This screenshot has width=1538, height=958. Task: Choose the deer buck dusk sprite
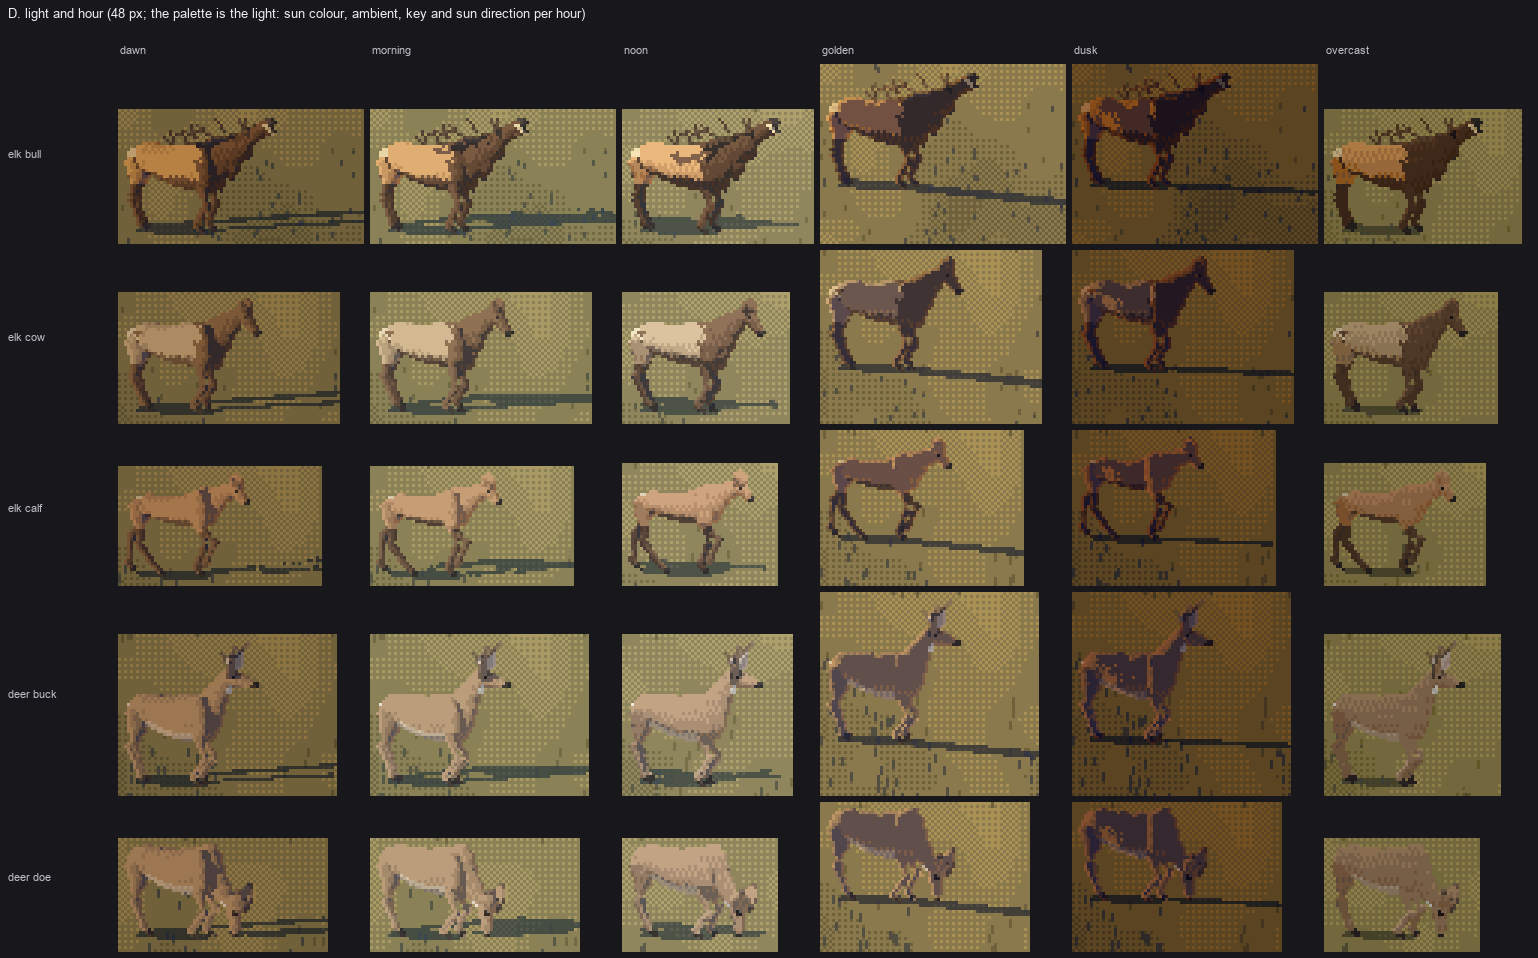pyautogui.click(x=1181, y=694)
